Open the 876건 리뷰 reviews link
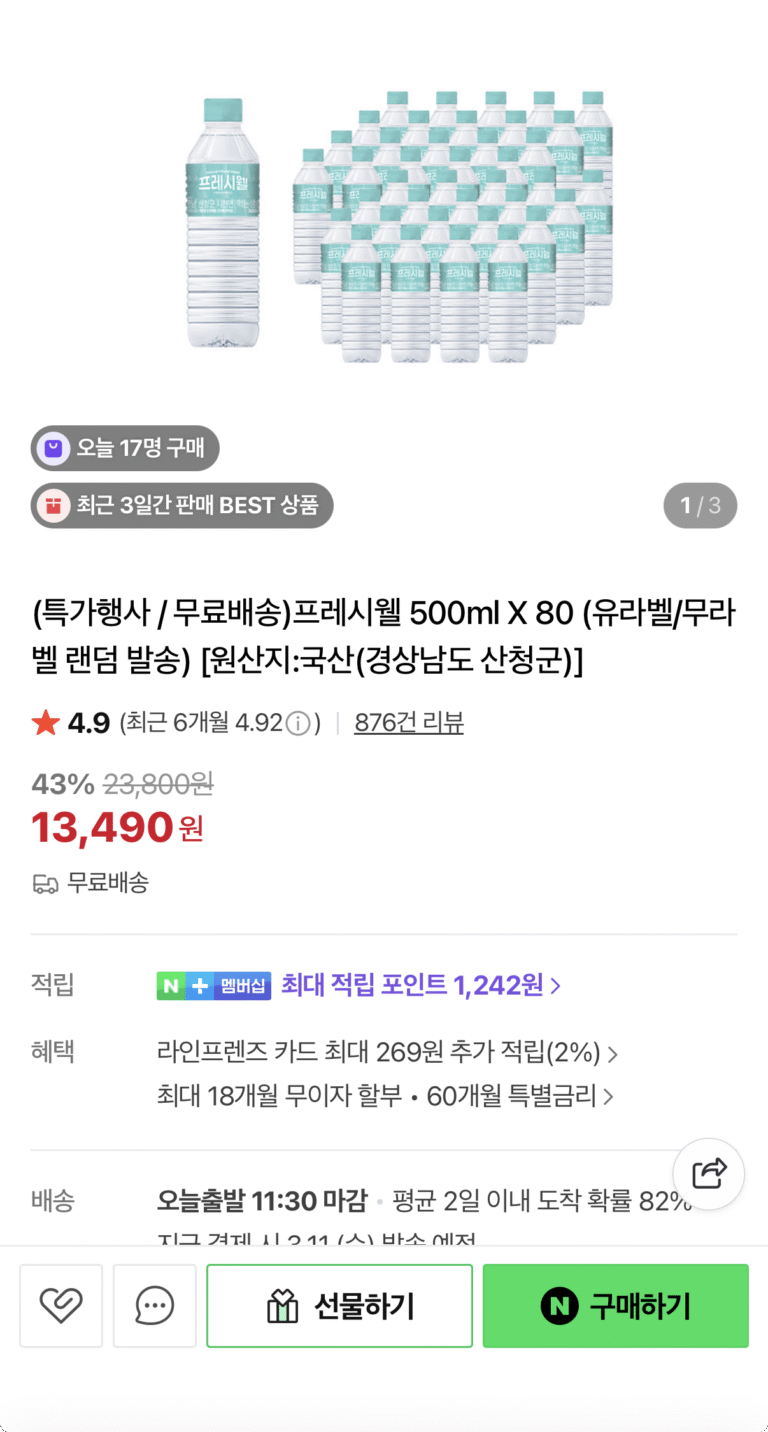Image resolution: width=768 pixels, height=1432 pixels. click(x=408, y=723)
